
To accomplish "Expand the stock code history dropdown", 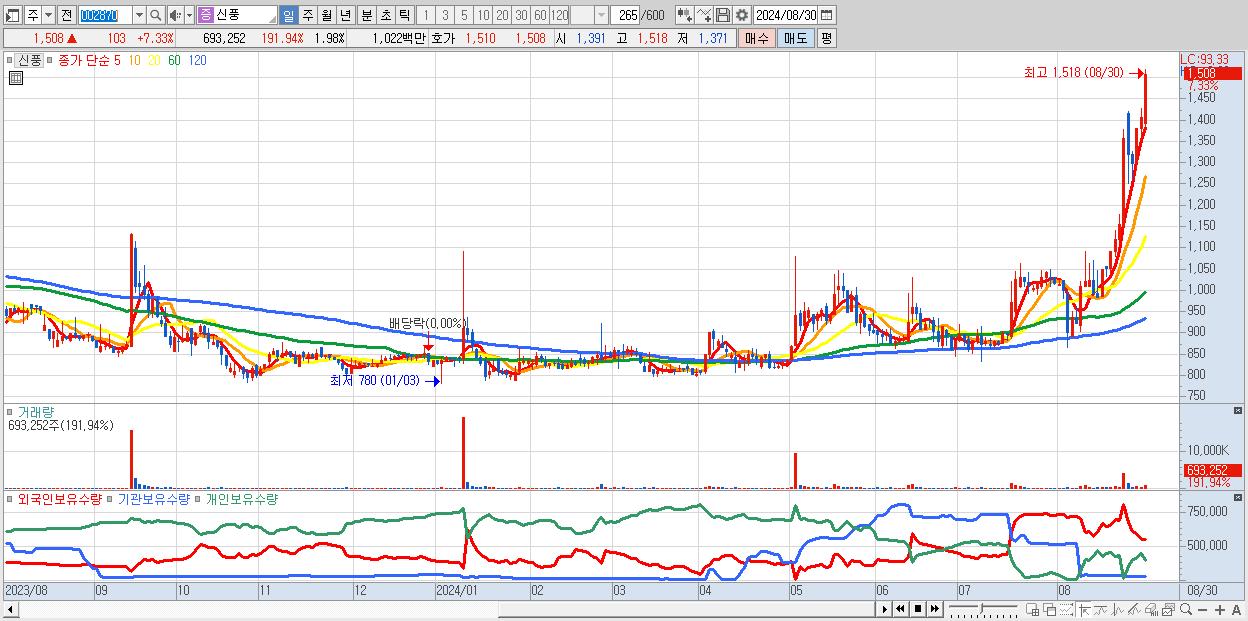I will 139,15.
